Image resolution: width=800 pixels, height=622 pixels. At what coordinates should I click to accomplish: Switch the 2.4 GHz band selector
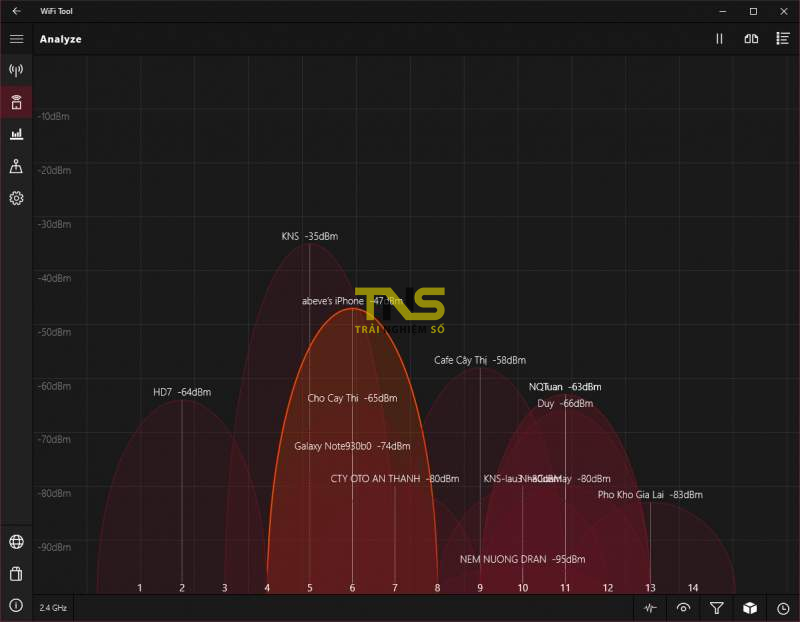point(53,608)
